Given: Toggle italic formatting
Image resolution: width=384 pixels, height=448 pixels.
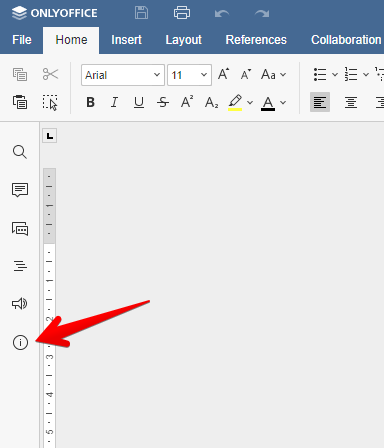Looking at the screenshot, I should (x=114, y=102).
